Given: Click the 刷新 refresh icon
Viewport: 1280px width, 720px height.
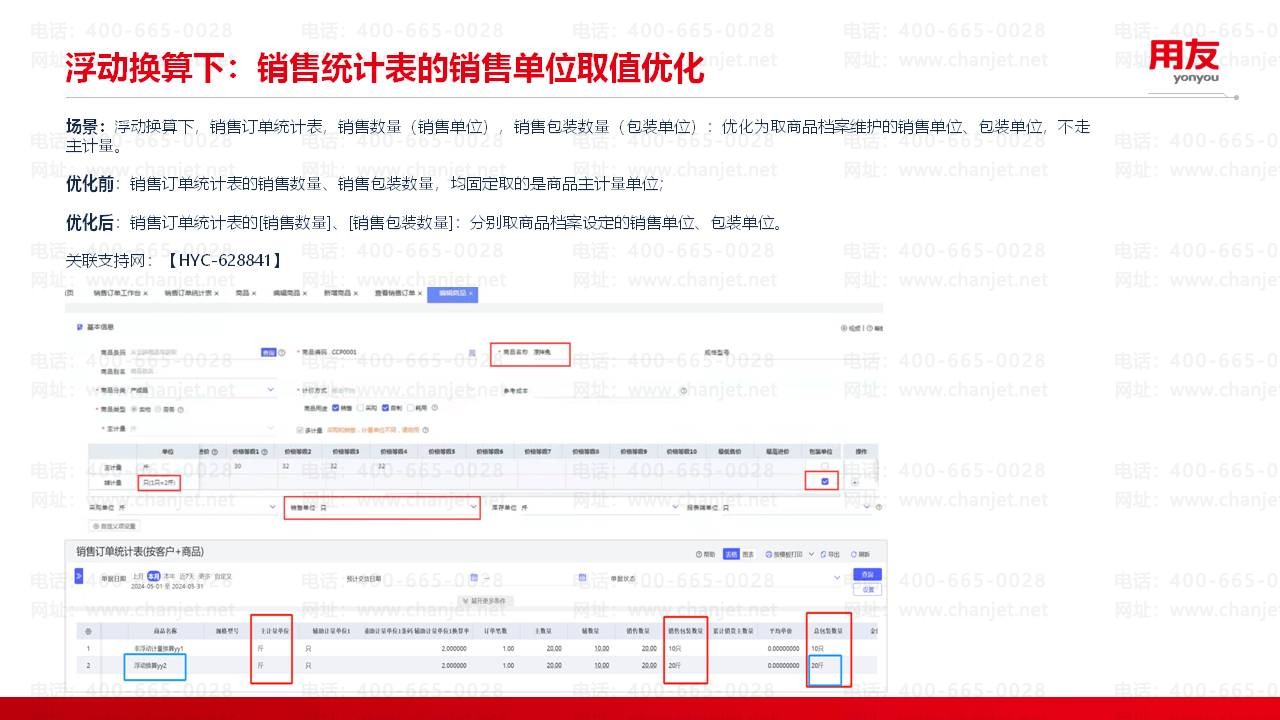Looking at the screenshot, I should [853, 554].
